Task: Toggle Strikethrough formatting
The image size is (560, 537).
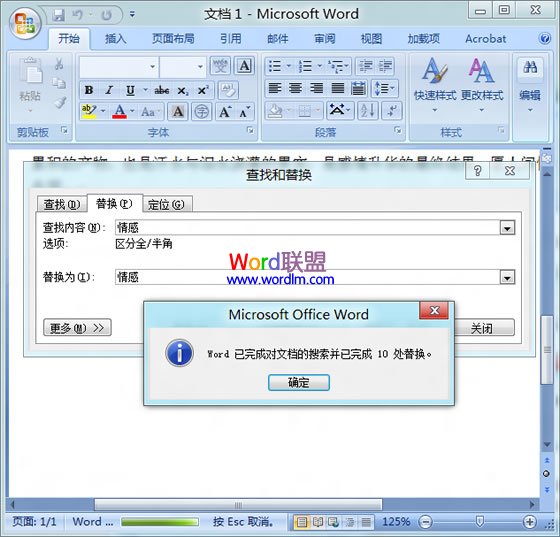Action: pyautogui.click(x=161, y=90)
